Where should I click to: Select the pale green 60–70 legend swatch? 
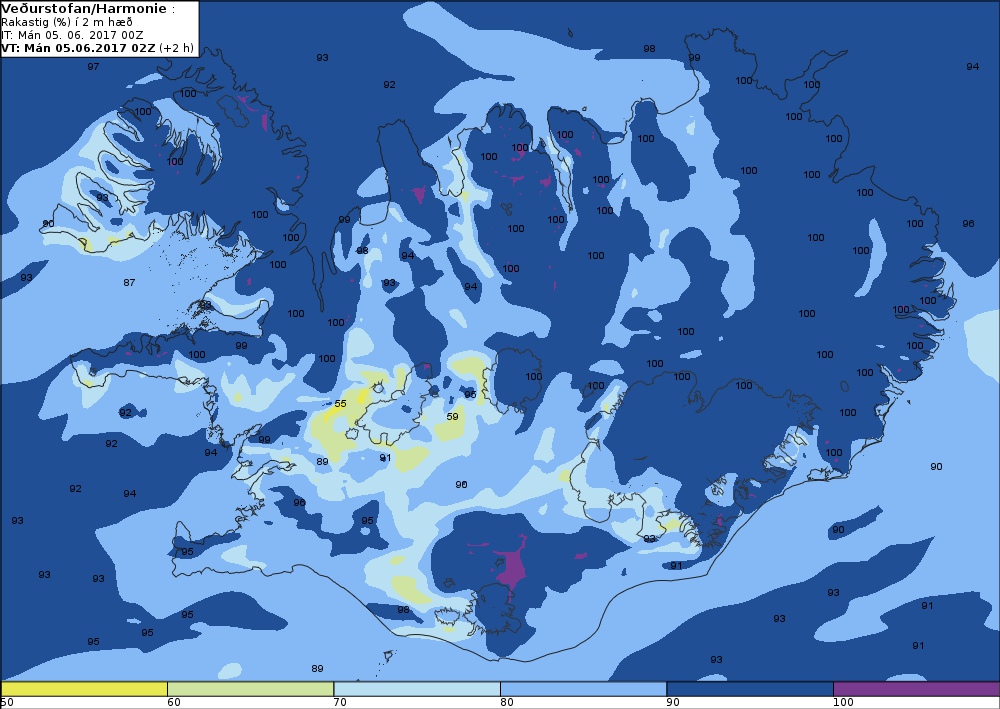tap(250, 689)
